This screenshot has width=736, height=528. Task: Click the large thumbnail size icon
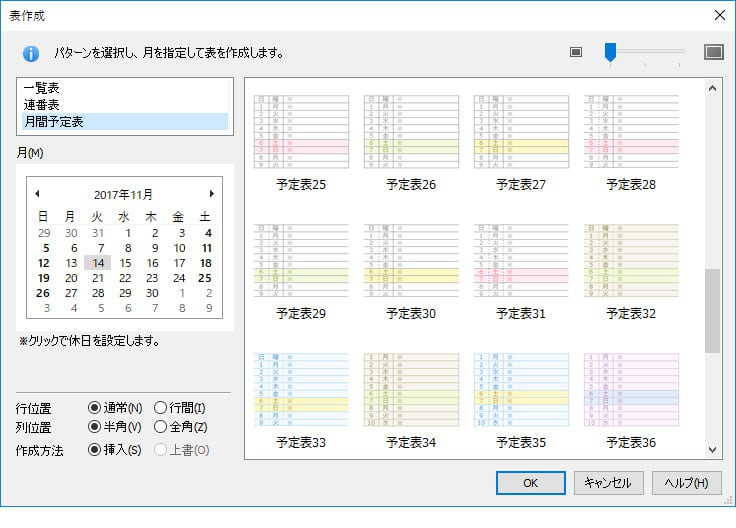(713, 52)
